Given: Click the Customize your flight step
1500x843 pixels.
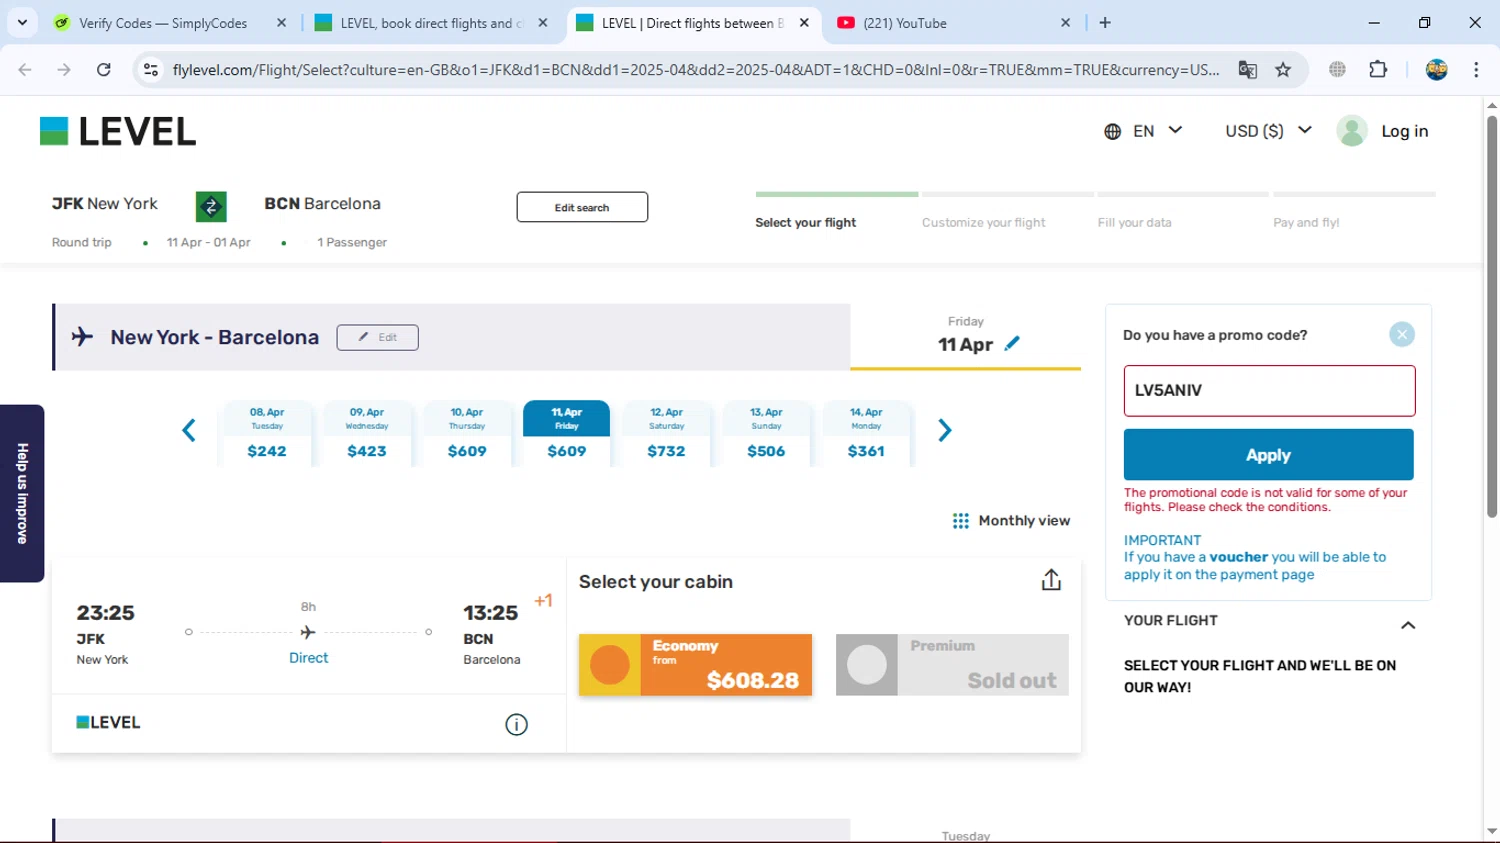Looking at the screenshot, I should 983,223.
